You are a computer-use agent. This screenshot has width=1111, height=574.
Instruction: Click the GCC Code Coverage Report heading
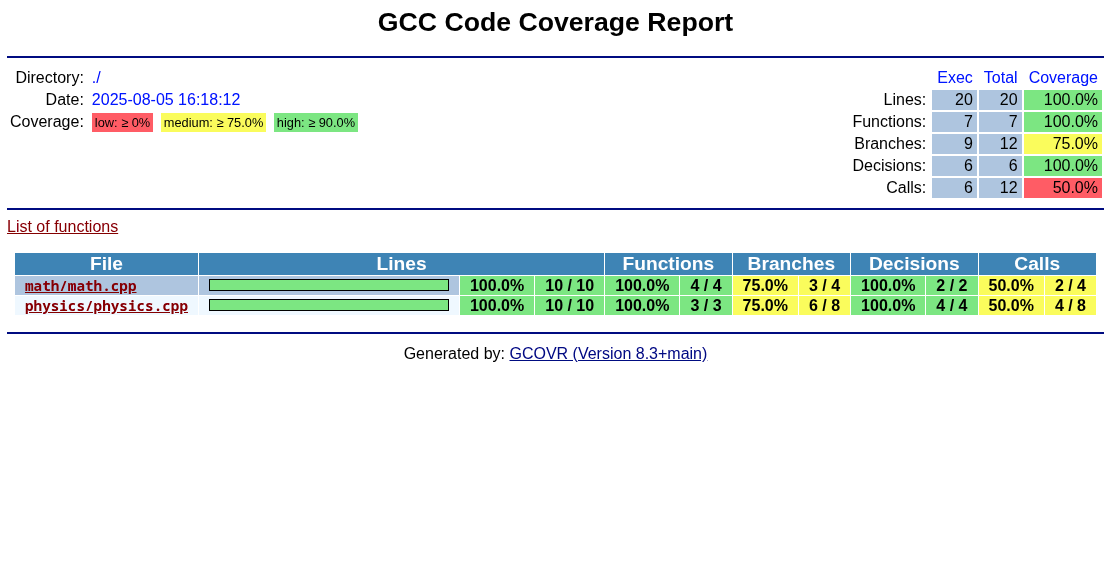(555, 22)
